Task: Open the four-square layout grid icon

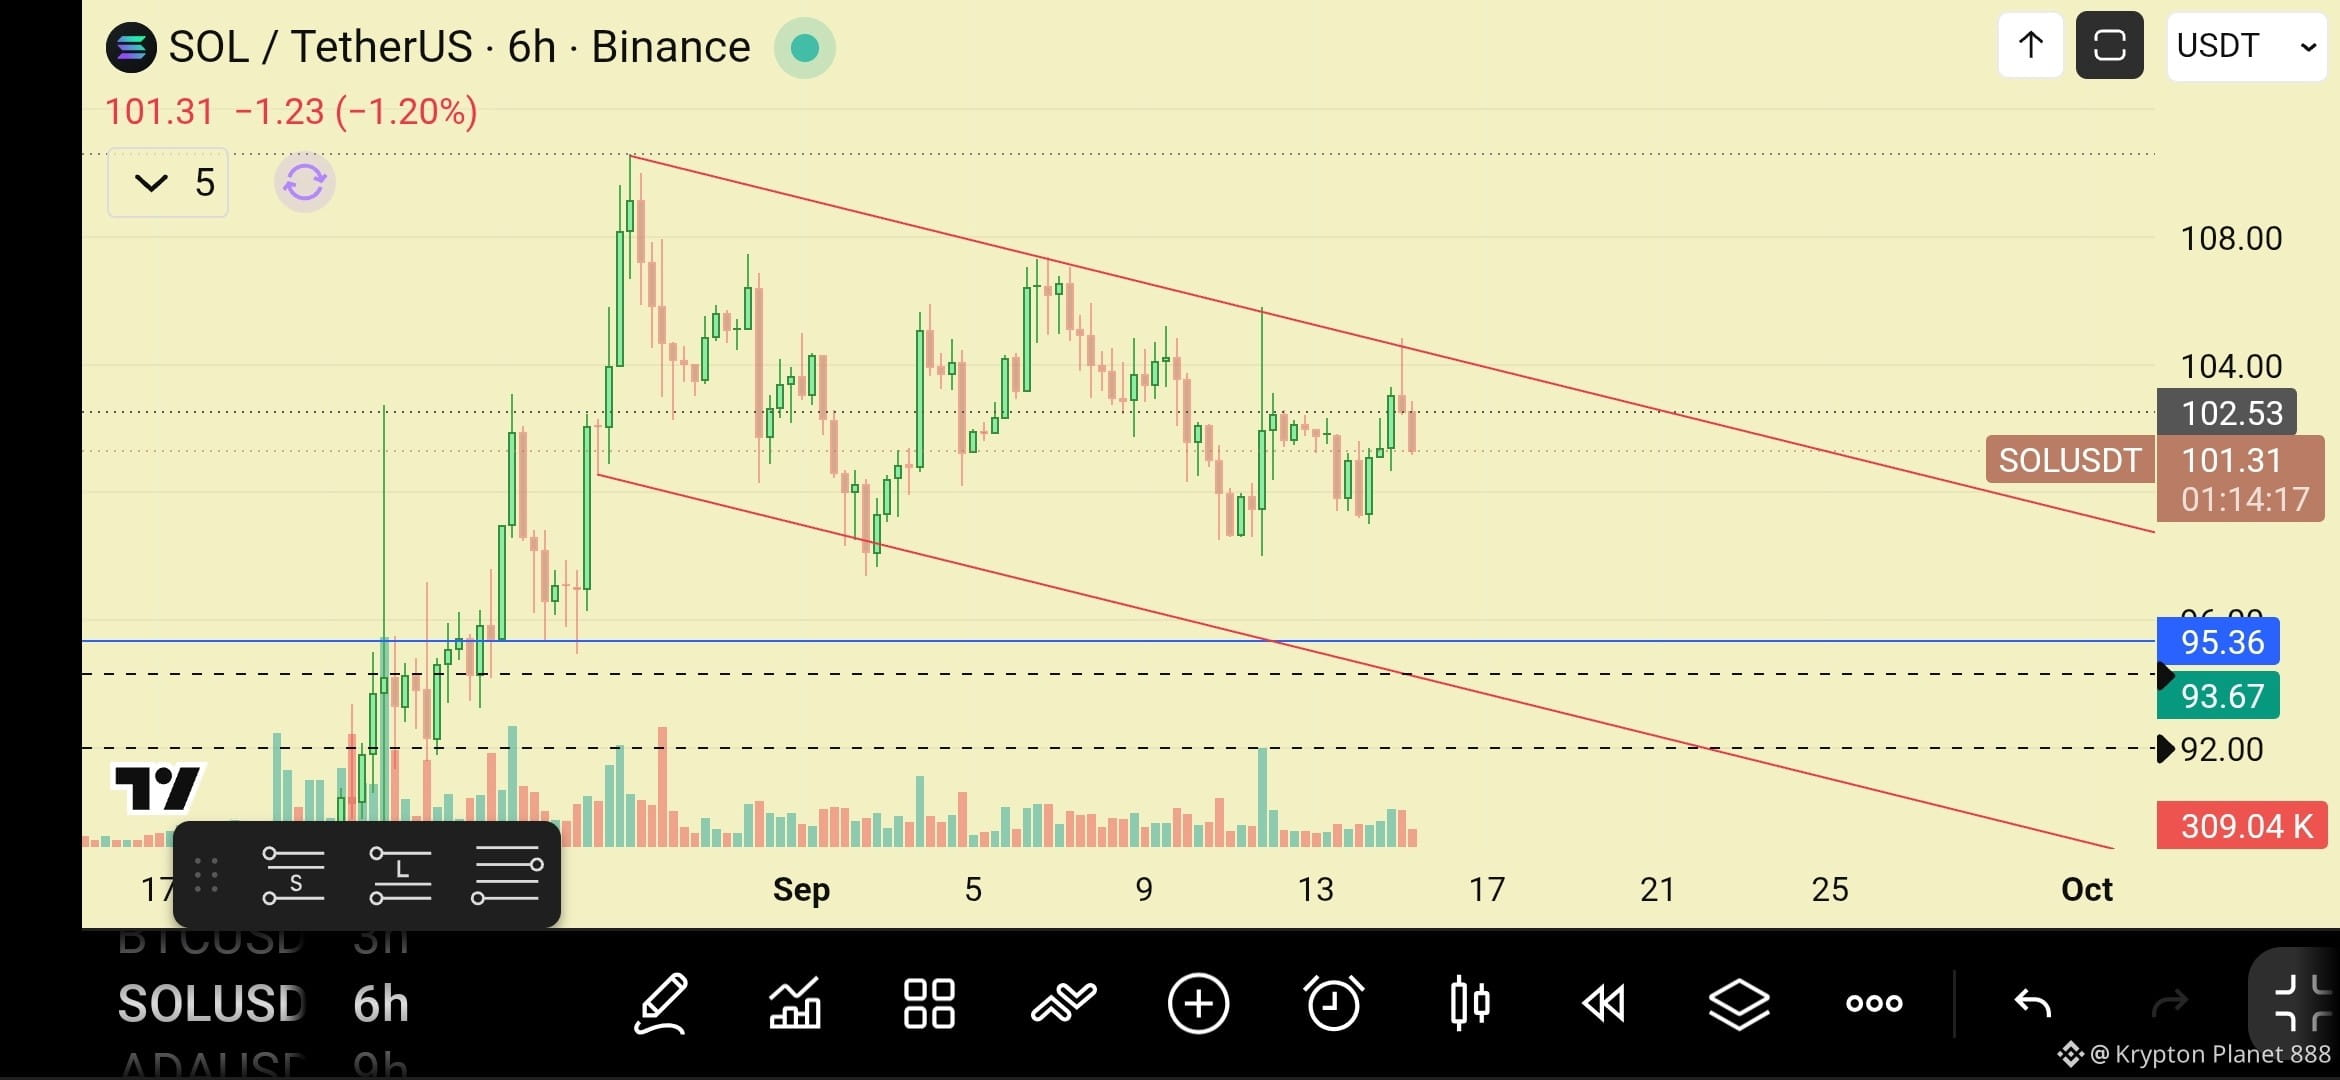Action: pos(929,1003)
